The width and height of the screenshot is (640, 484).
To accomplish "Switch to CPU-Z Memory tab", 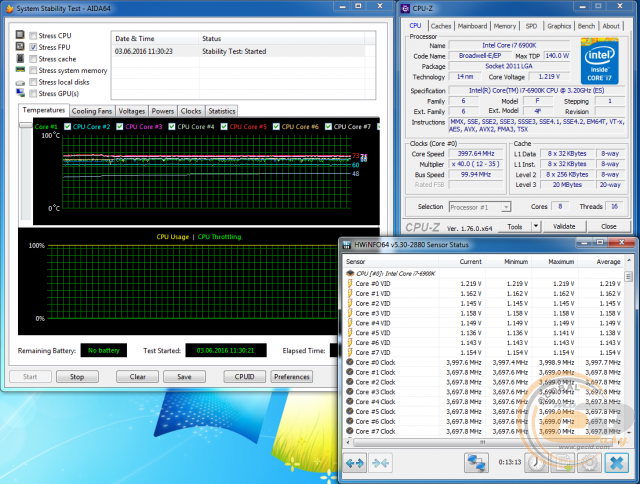I will coord(505,26).
